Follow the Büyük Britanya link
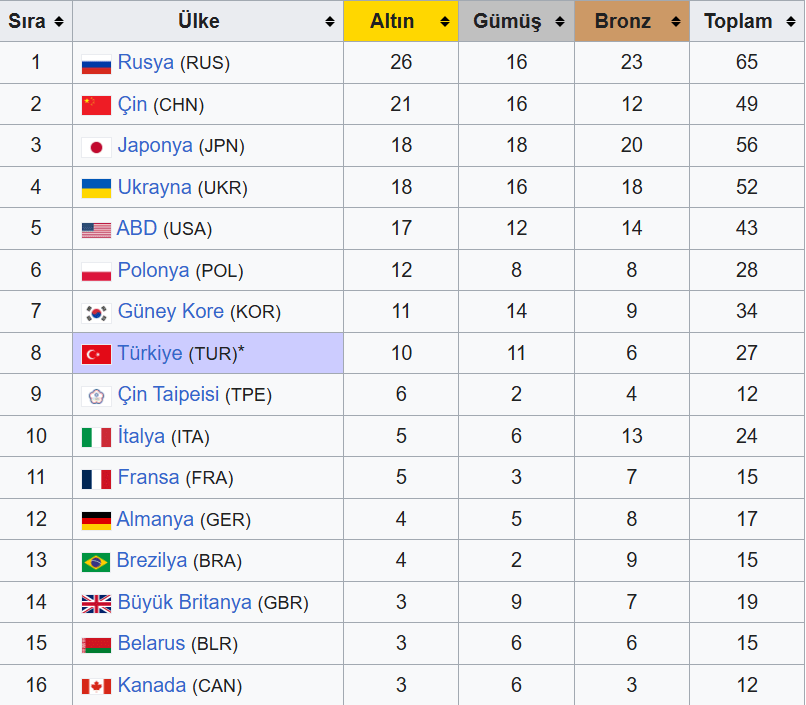The height and width of the screenshot is (705, 806). point(185,602)
